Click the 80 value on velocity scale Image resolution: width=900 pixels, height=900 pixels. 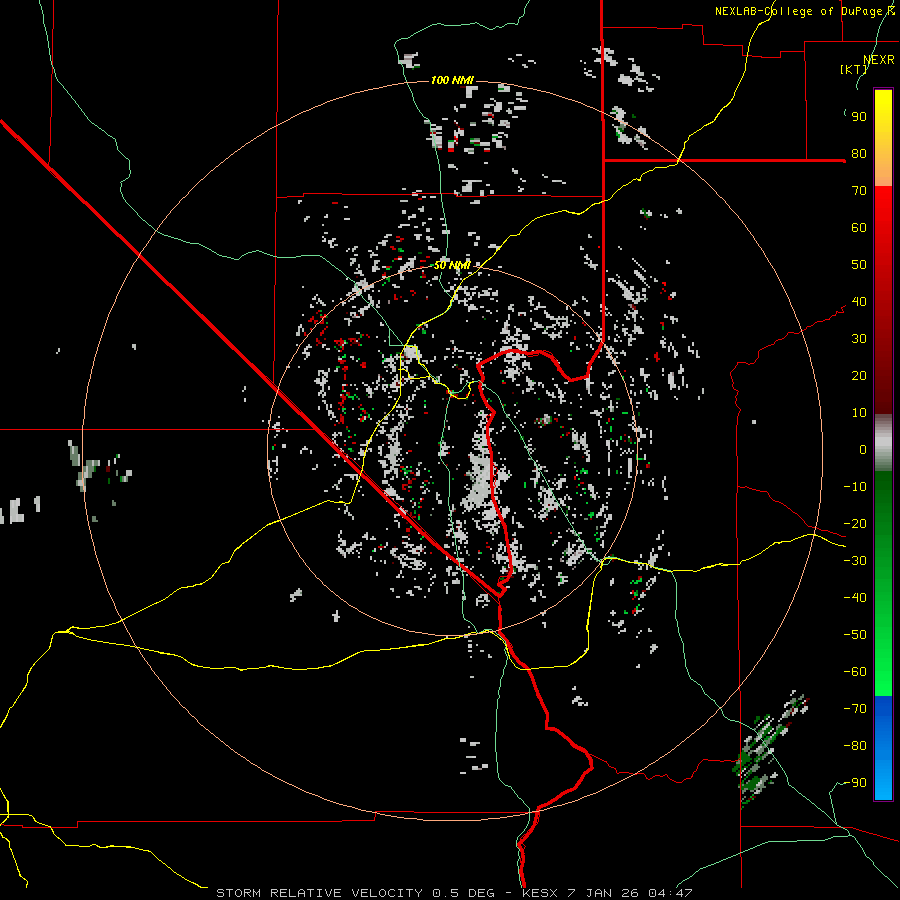click(x=859, y=154)
